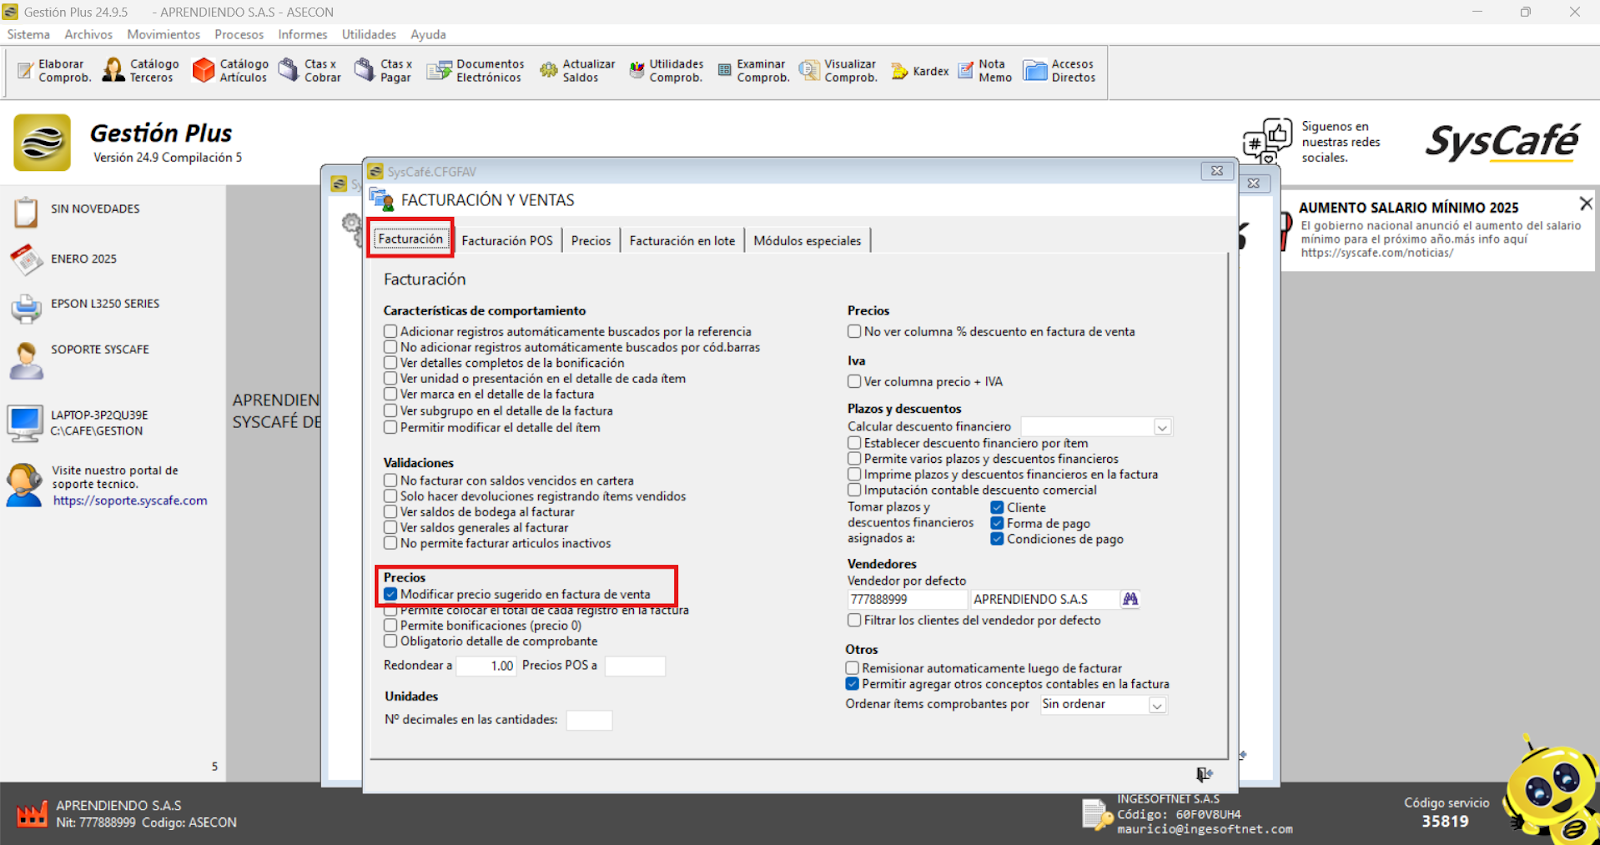
Task: Click the Redondear a input field
Action: pyautogui.click(x=486, y=666)
